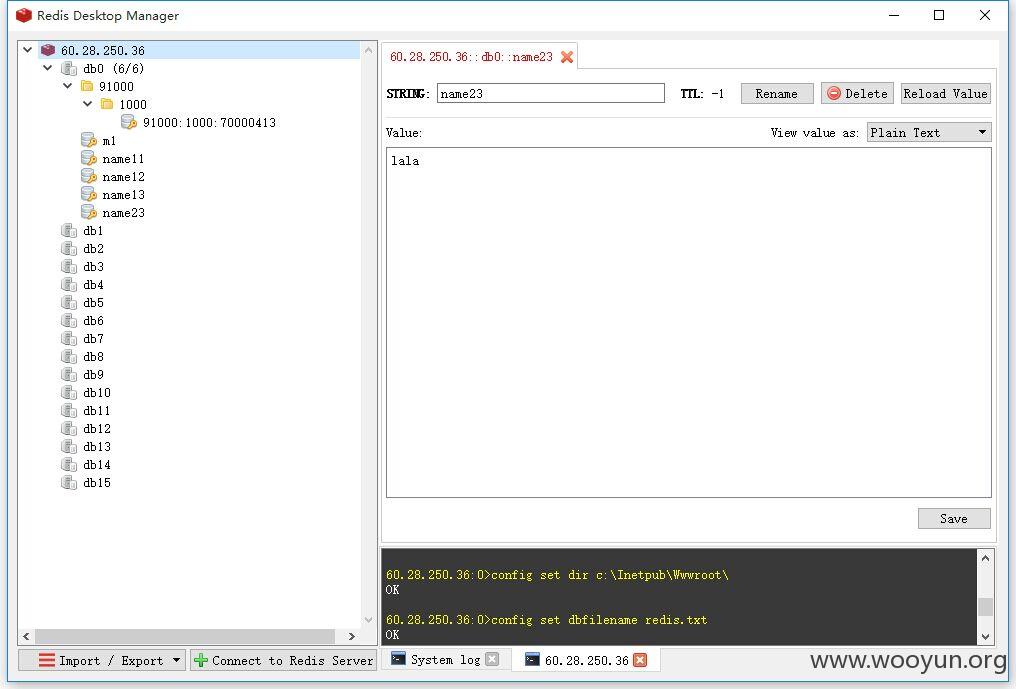Image resolution: width=1016 pixels, height=689 pixels.
Task: Collapse the db0 database node
Action: point(47,67)
